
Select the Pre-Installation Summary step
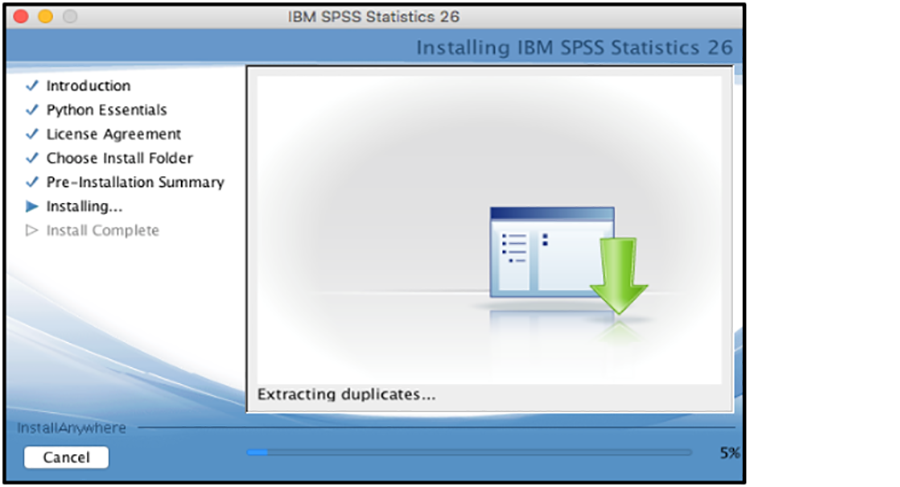(x=135, y=182)
